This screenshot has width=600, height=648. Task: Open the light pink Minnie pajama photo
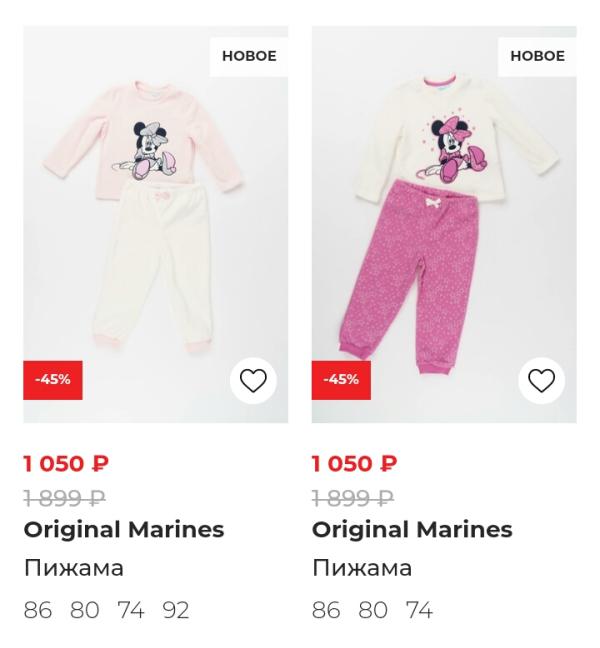point(155,220)
